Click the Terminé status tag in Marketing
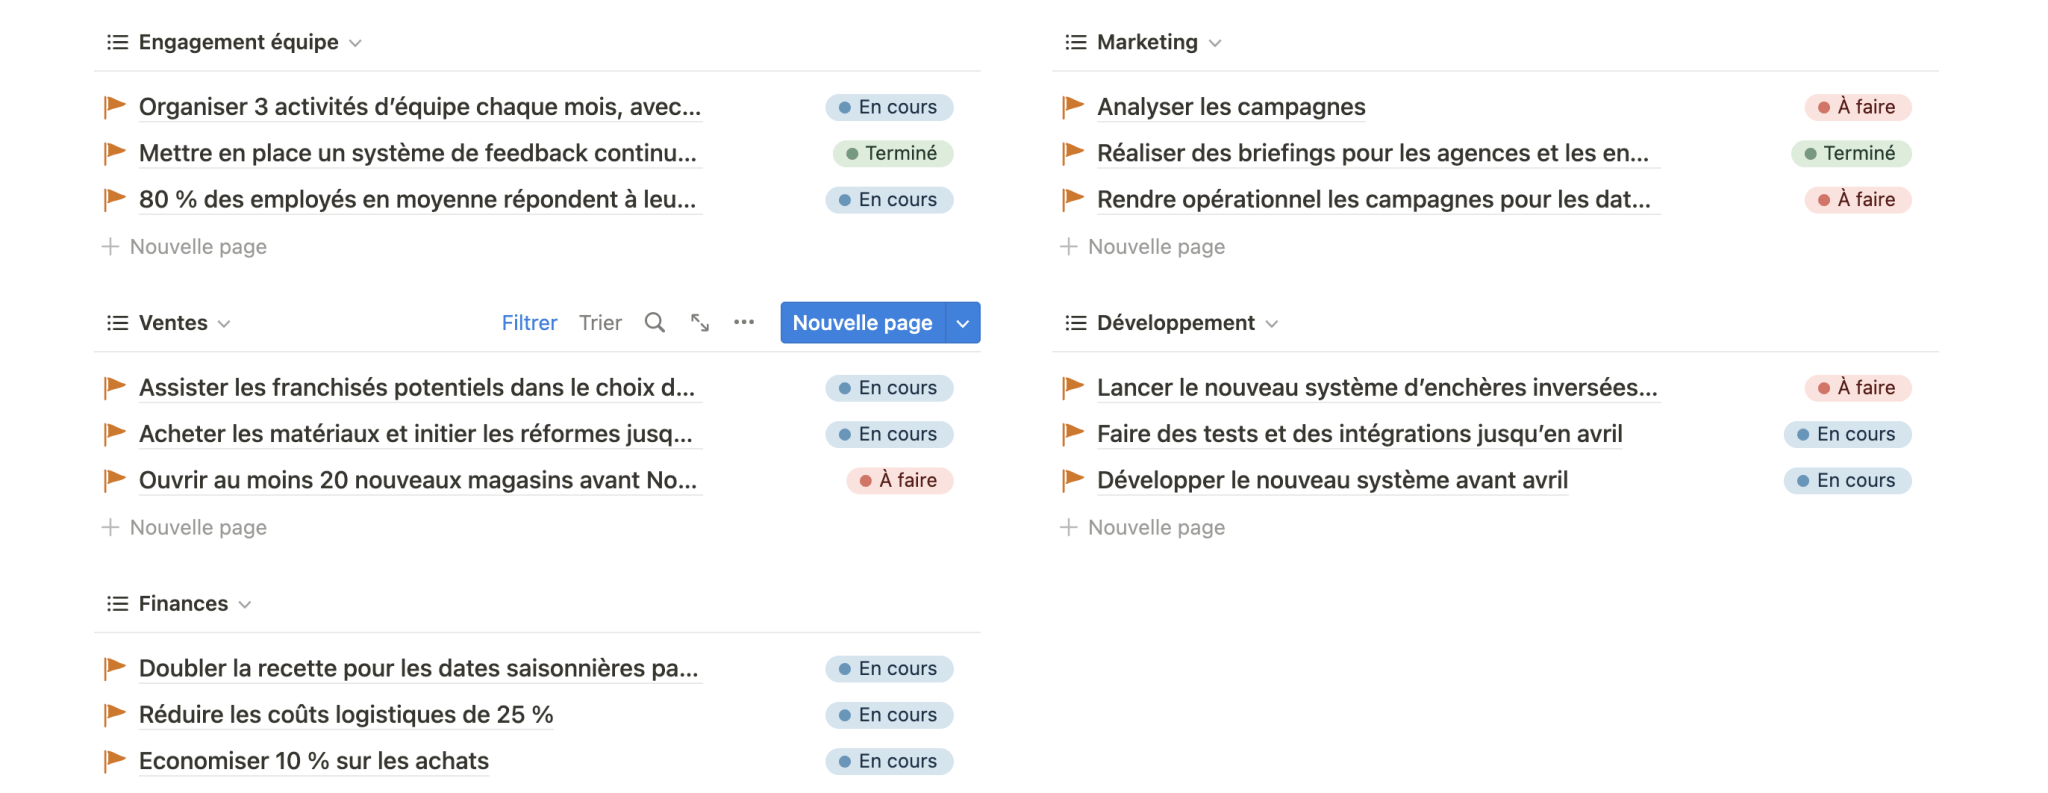This screenshot has height=793, width=2048. pos(1851,153)
